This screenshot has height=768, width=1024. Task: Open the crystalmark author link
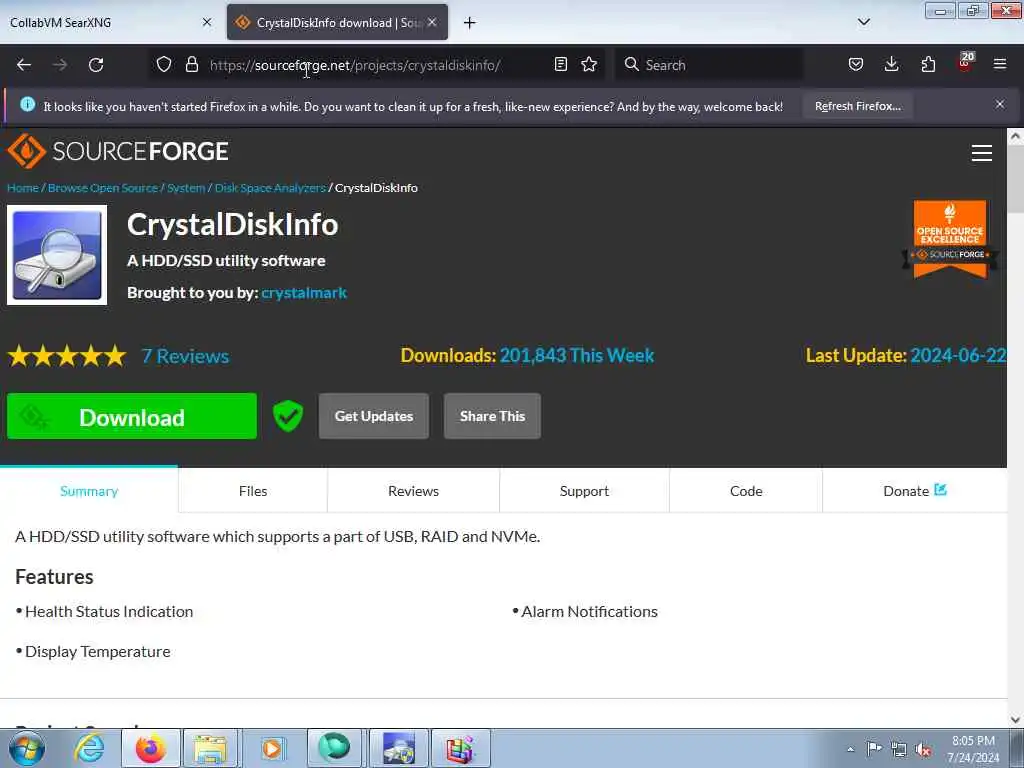pyautogui.click(x=304, y=293)
